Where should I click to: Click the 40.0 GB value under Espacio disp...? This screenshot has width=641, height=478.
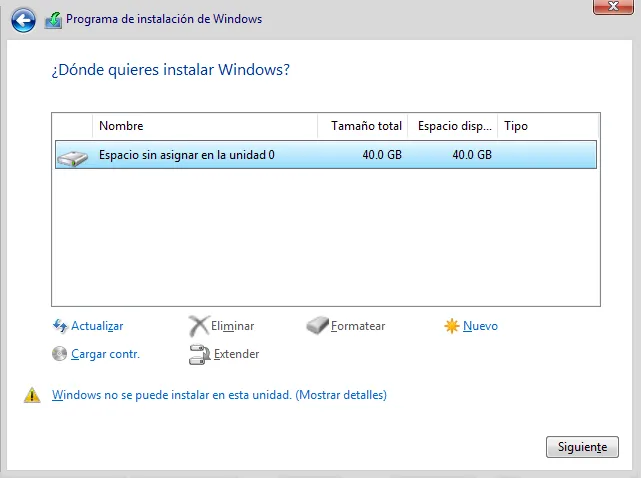pyautogui.click(x=472, y=155)
